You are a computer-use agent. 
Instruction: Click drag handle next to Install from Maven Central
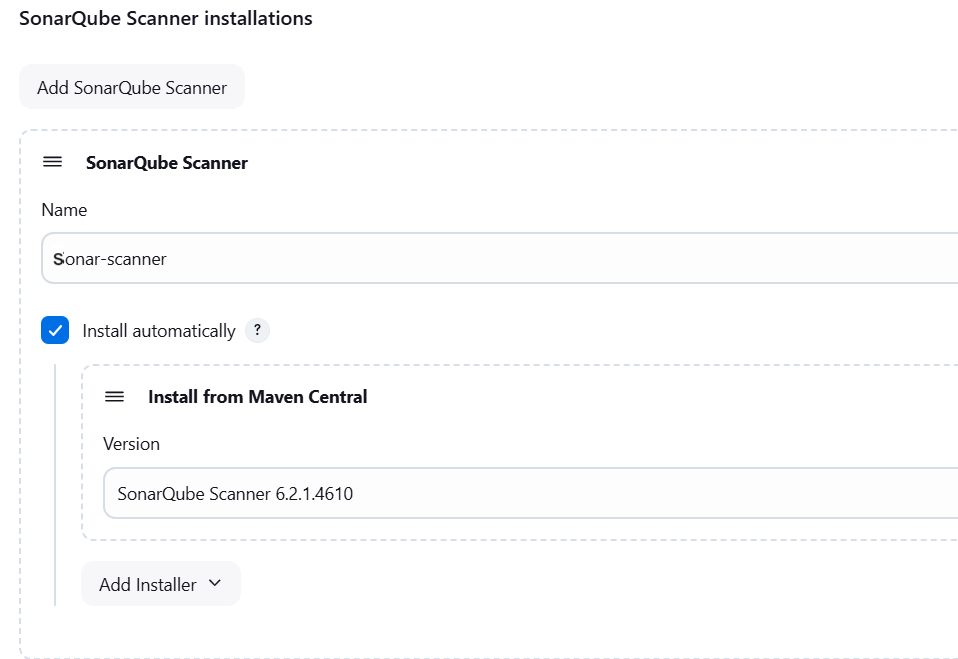tap(114, 396)
